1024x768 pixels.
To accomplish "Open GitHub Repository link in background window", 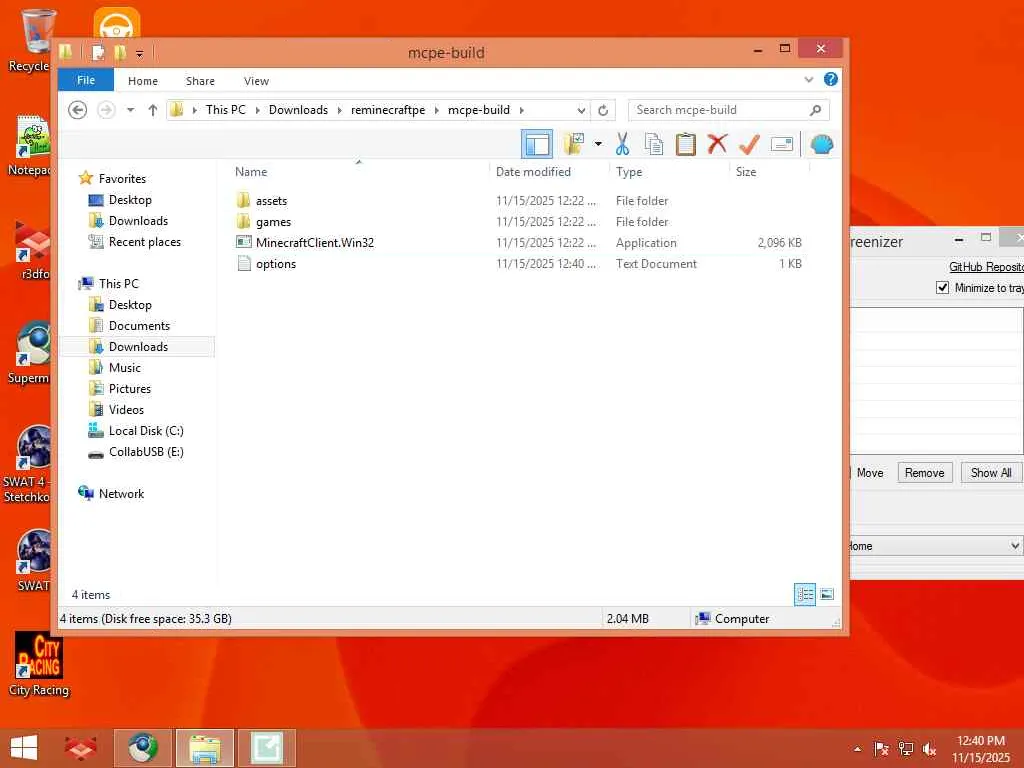I will pos(986,266).
